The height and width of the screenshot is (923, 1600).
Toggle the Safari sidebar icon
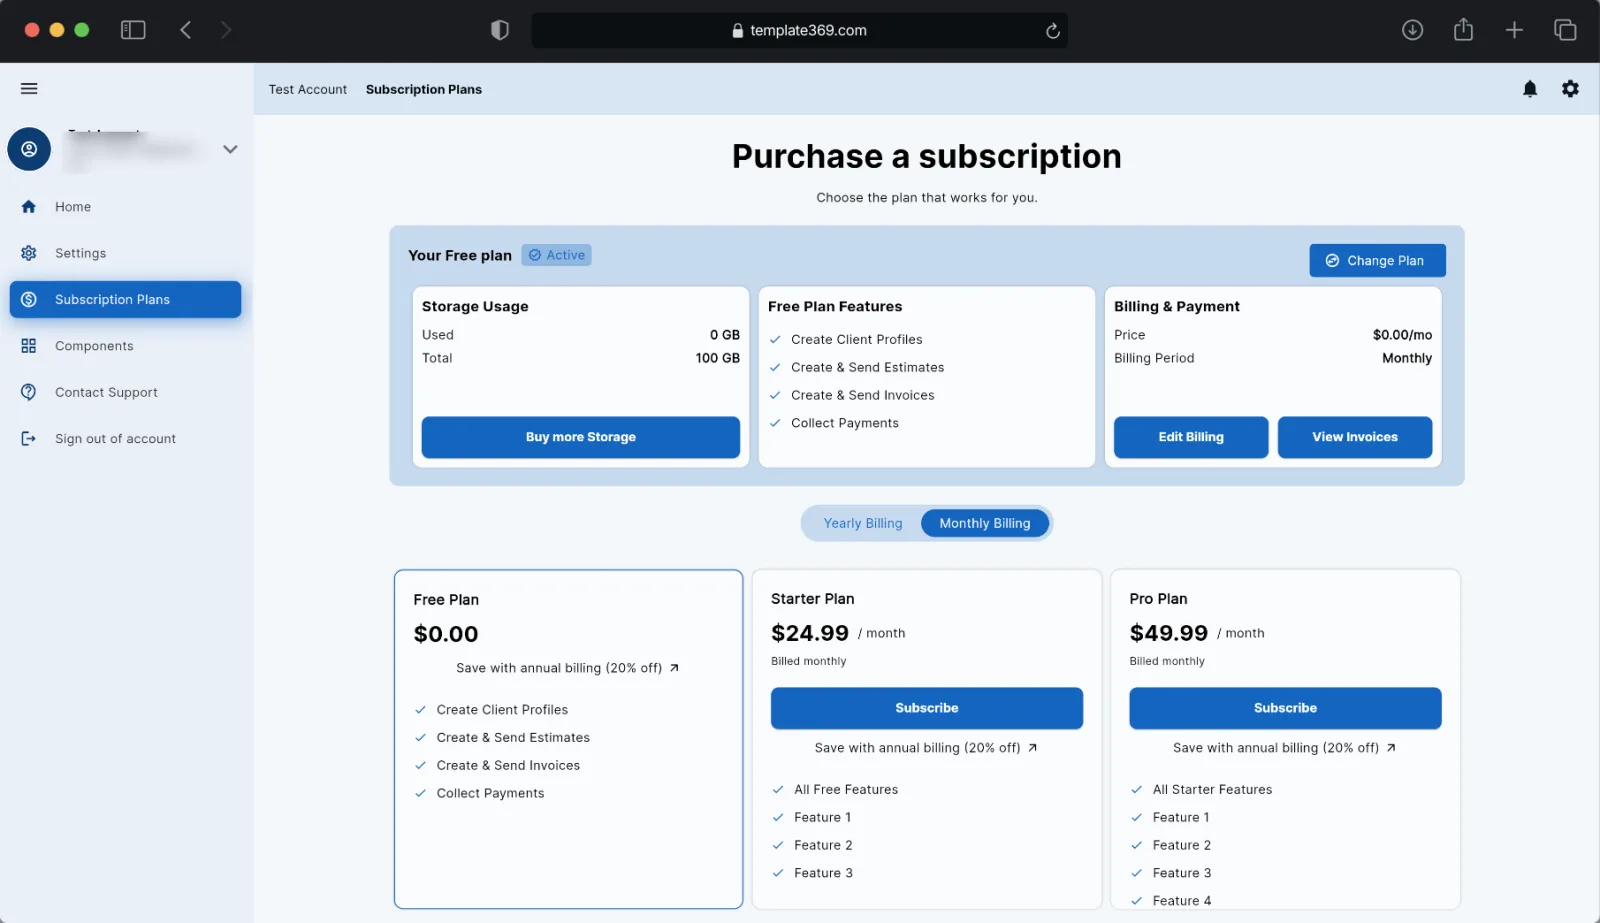click(133, 30)
